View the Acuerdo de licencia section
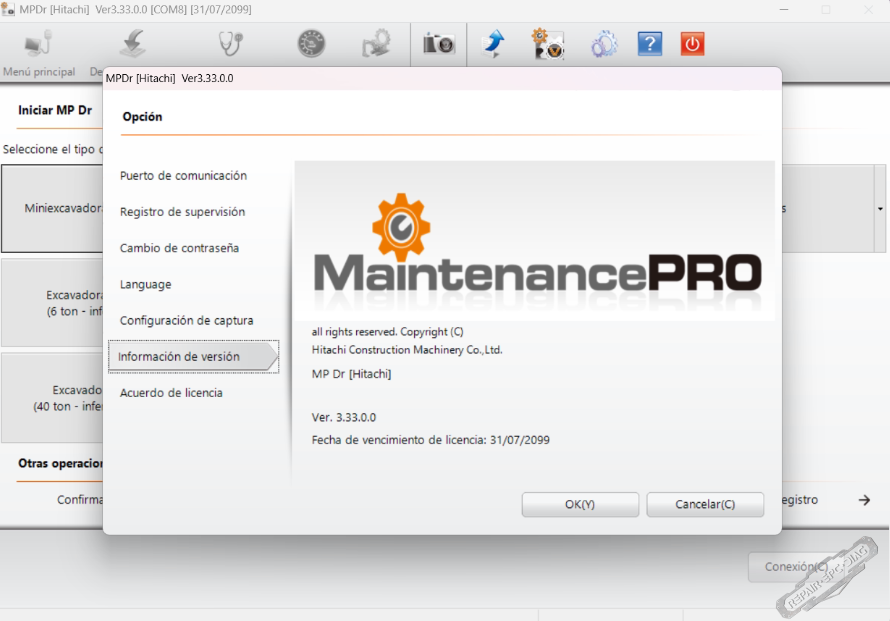 point(171,393)
